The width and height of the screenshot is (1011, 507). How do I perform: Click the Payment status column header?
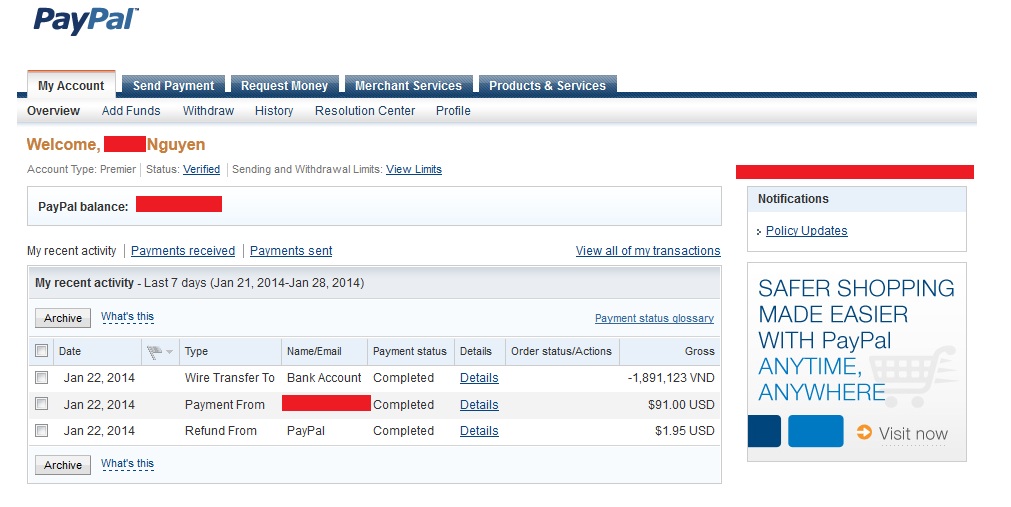409,352
